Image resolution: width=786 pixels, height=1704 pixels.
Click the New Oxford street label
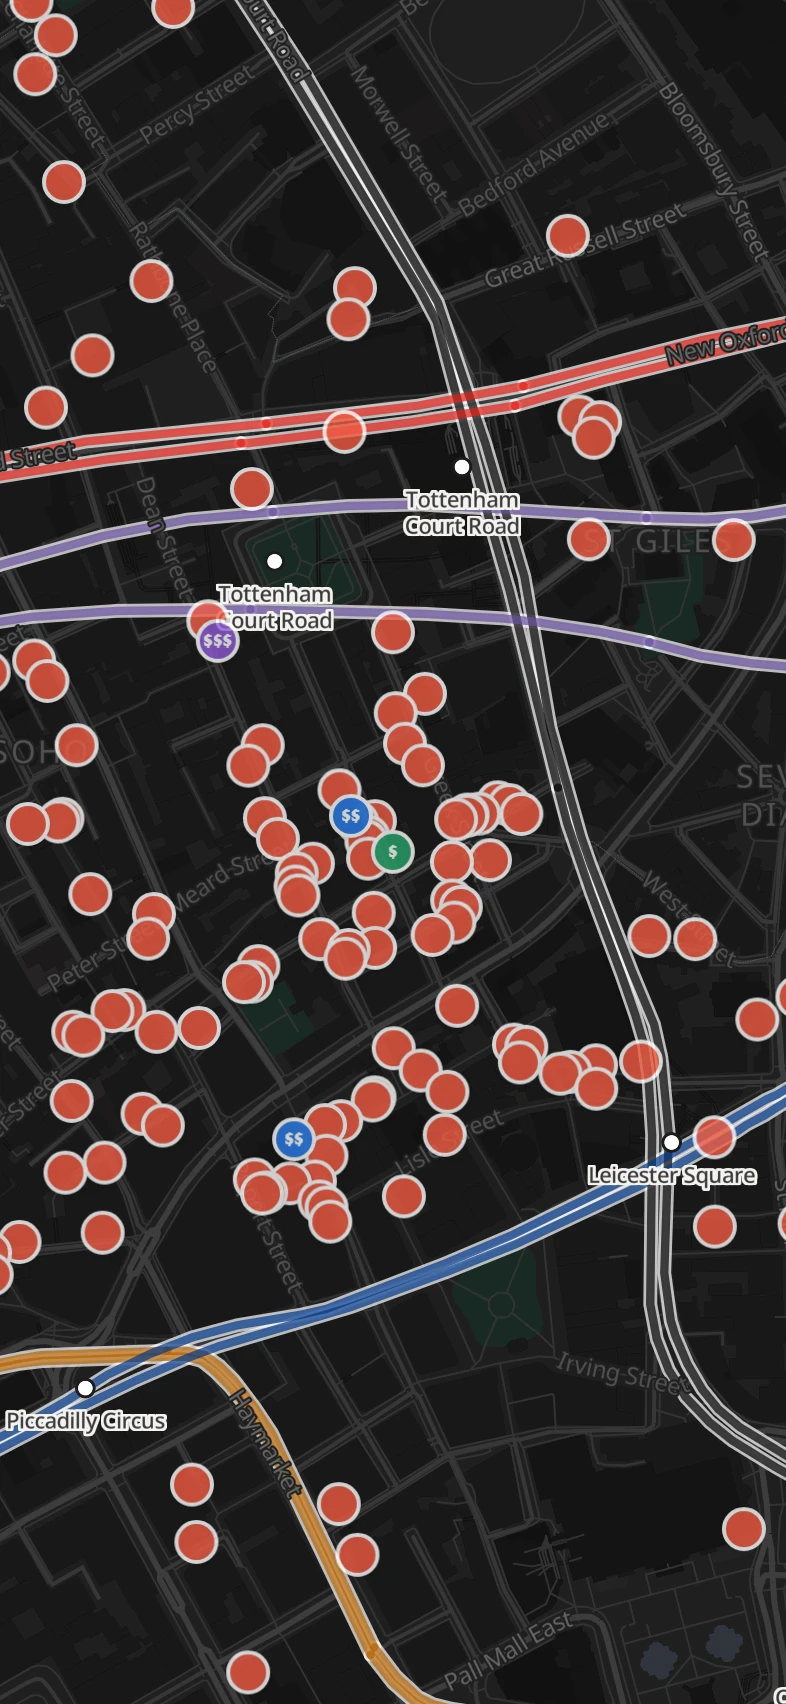tap(725, 343)
